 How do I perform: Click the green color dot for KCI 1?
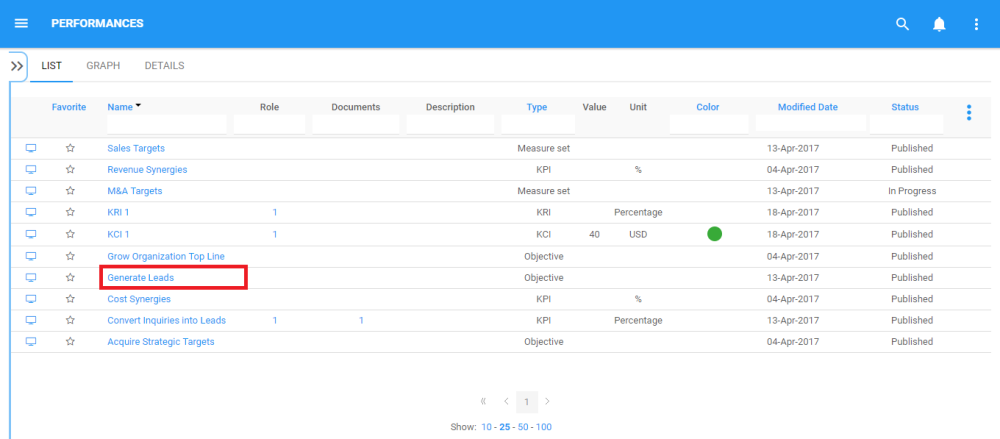(x=714, y=234)
